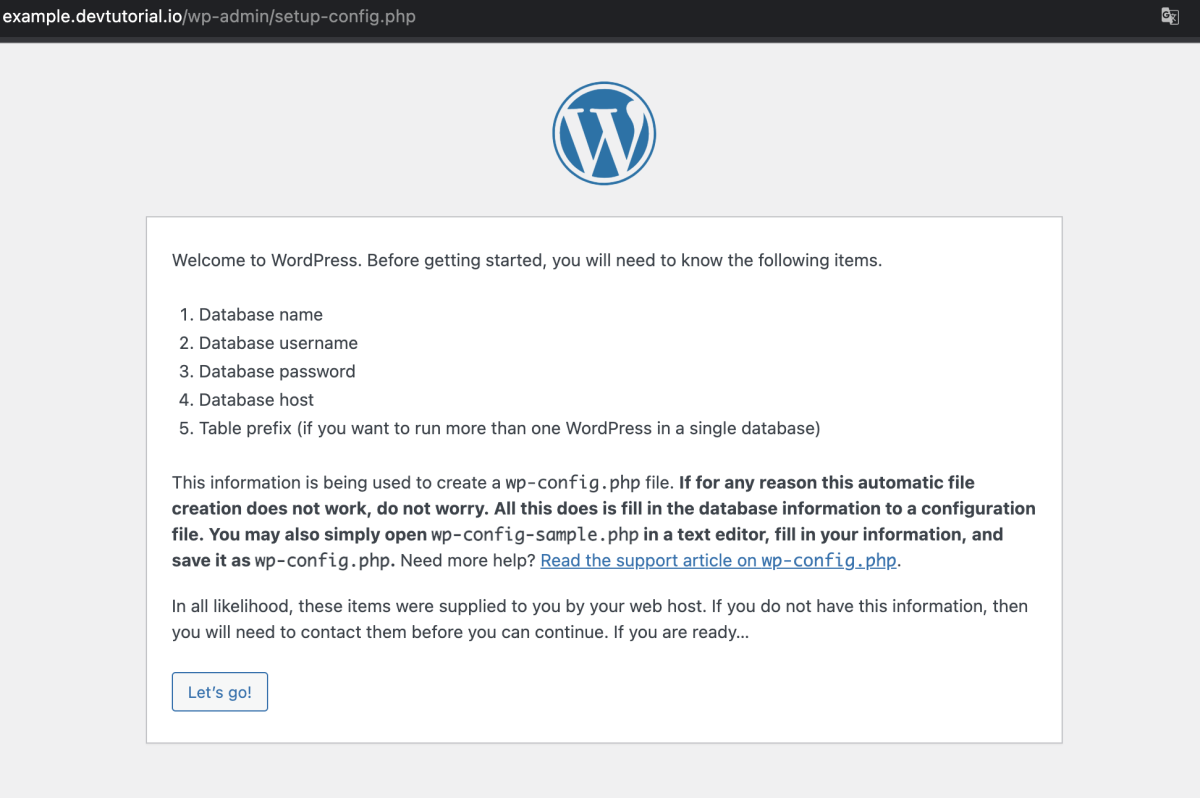The height and width of the screenshot is (798, 1200).
Task: Click the 'In all likelihood' paragraph
Action: point(600,619)
